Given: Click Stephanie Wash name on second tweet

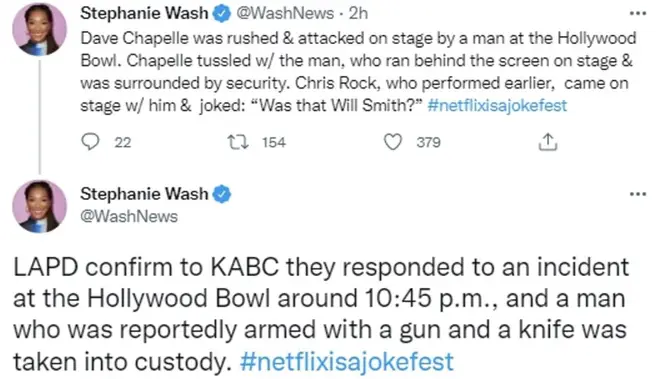Looking at the screenshot, I should click(x=144, y=194).
